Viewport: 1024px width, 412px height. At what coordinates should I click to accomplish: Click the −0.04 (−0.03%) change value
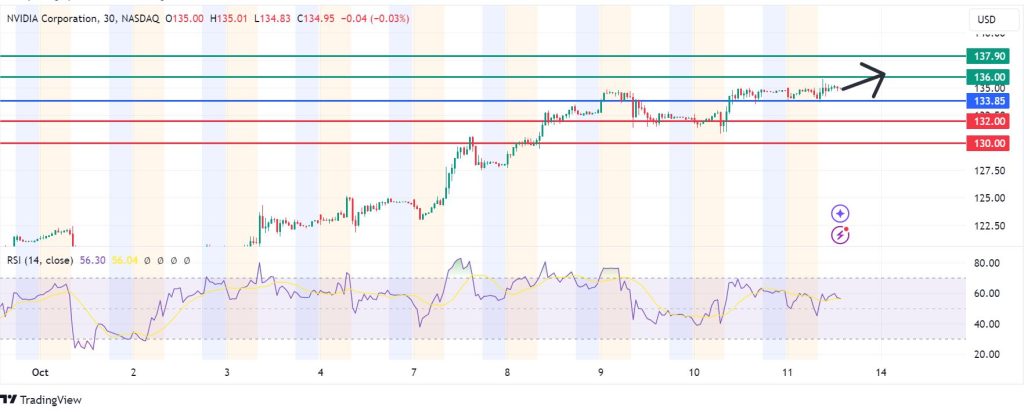tap(375, 19)
